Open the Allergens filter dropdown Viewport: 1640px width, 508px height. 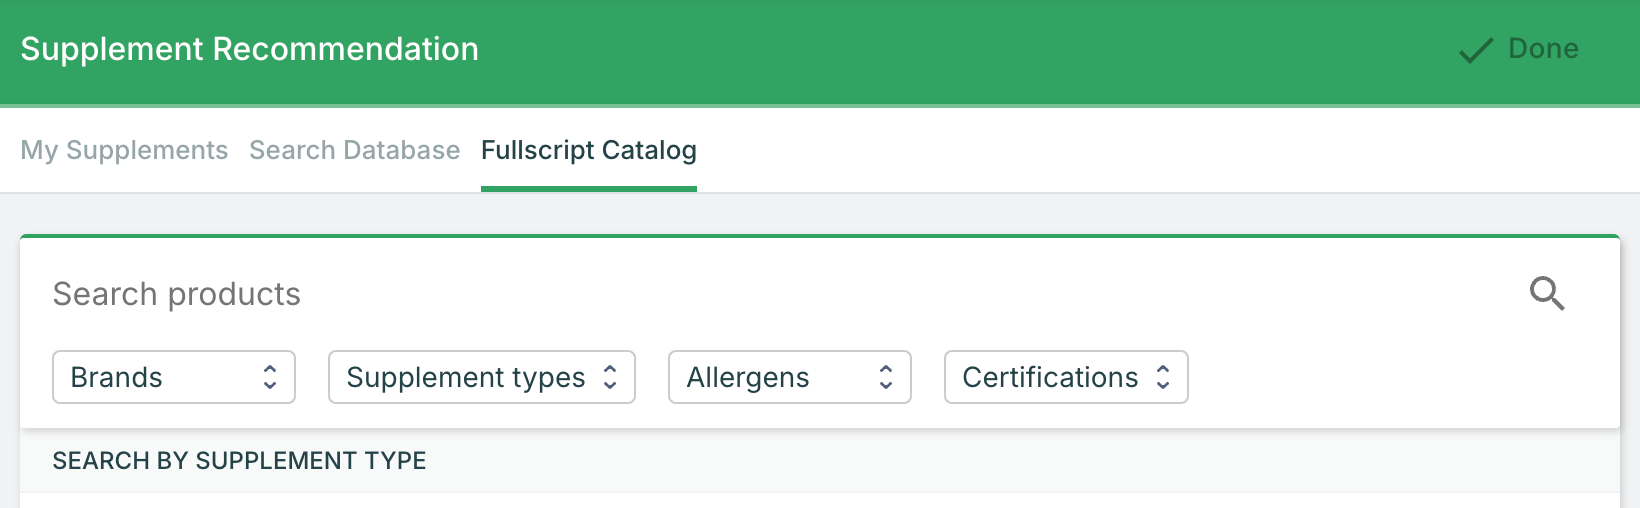[x=790, y=377]
